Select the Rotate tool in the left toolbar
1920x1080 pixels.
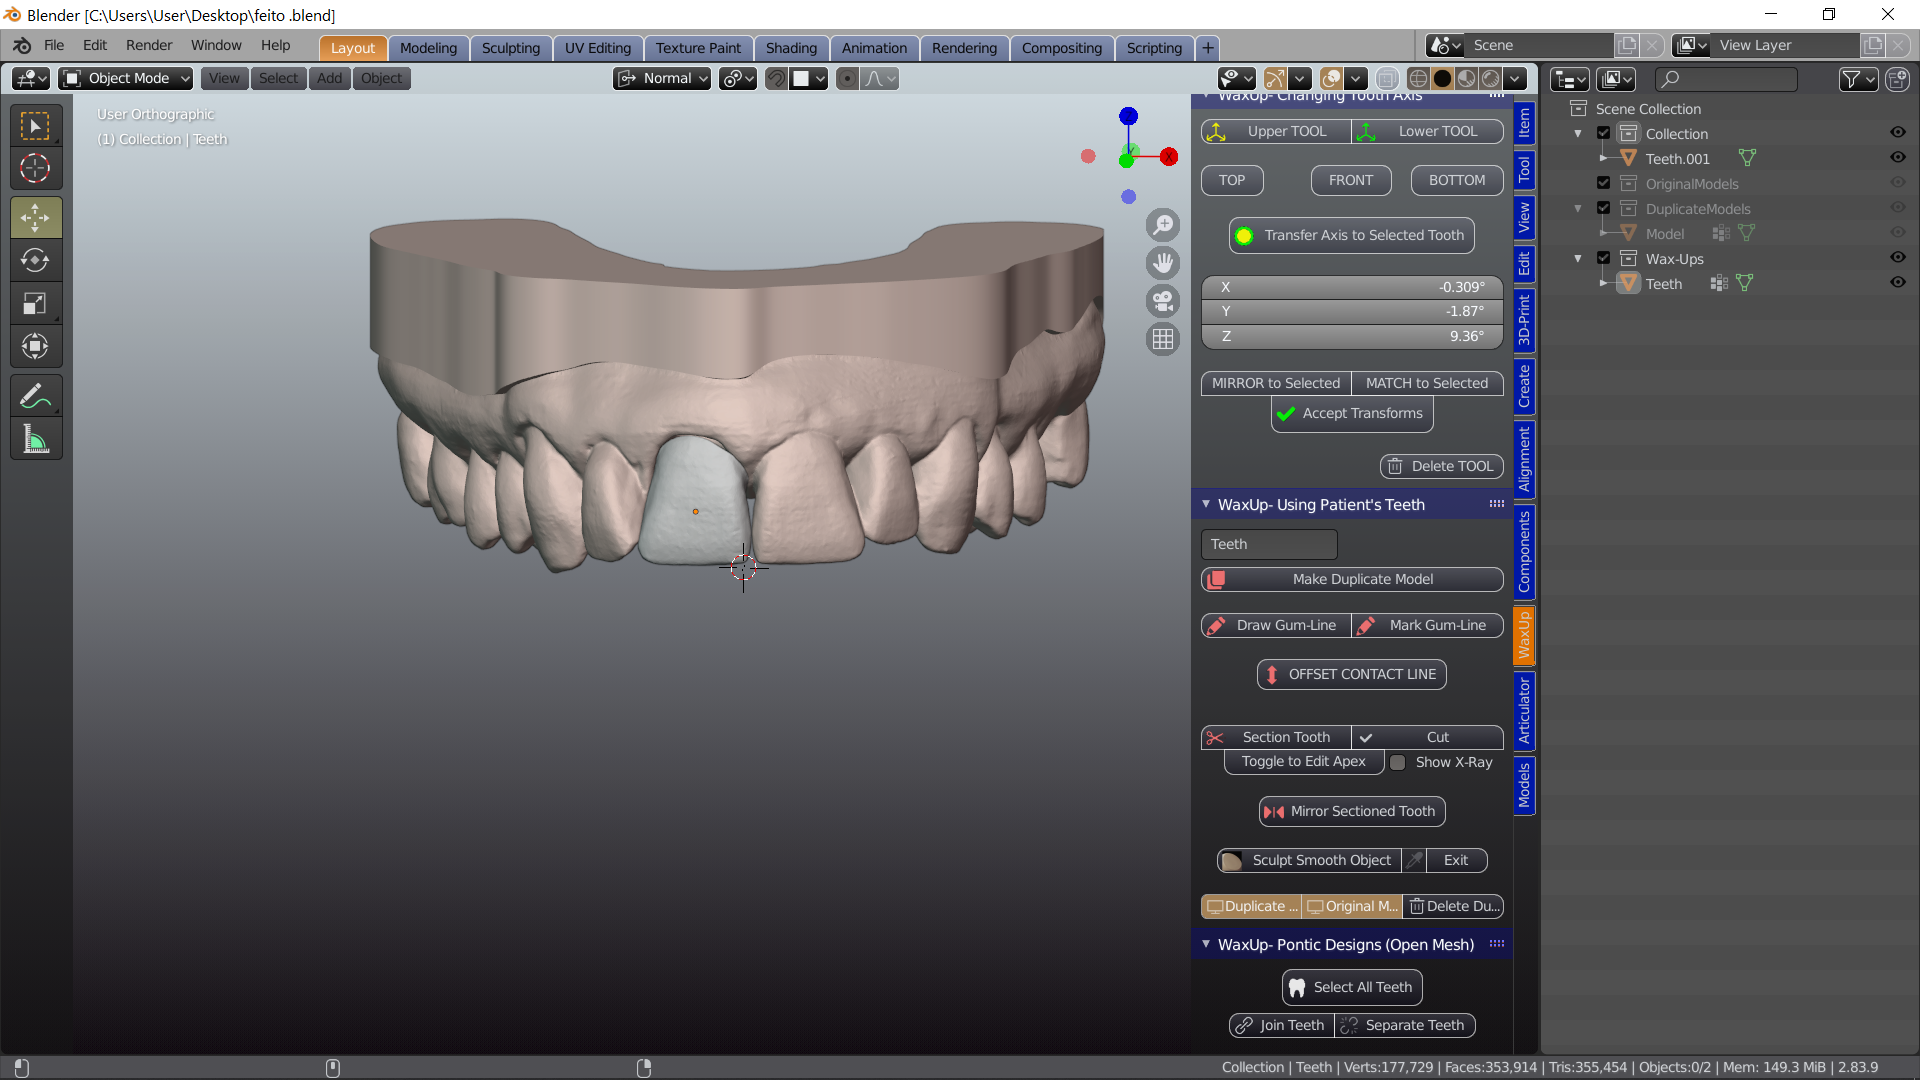tap(35, 260)
